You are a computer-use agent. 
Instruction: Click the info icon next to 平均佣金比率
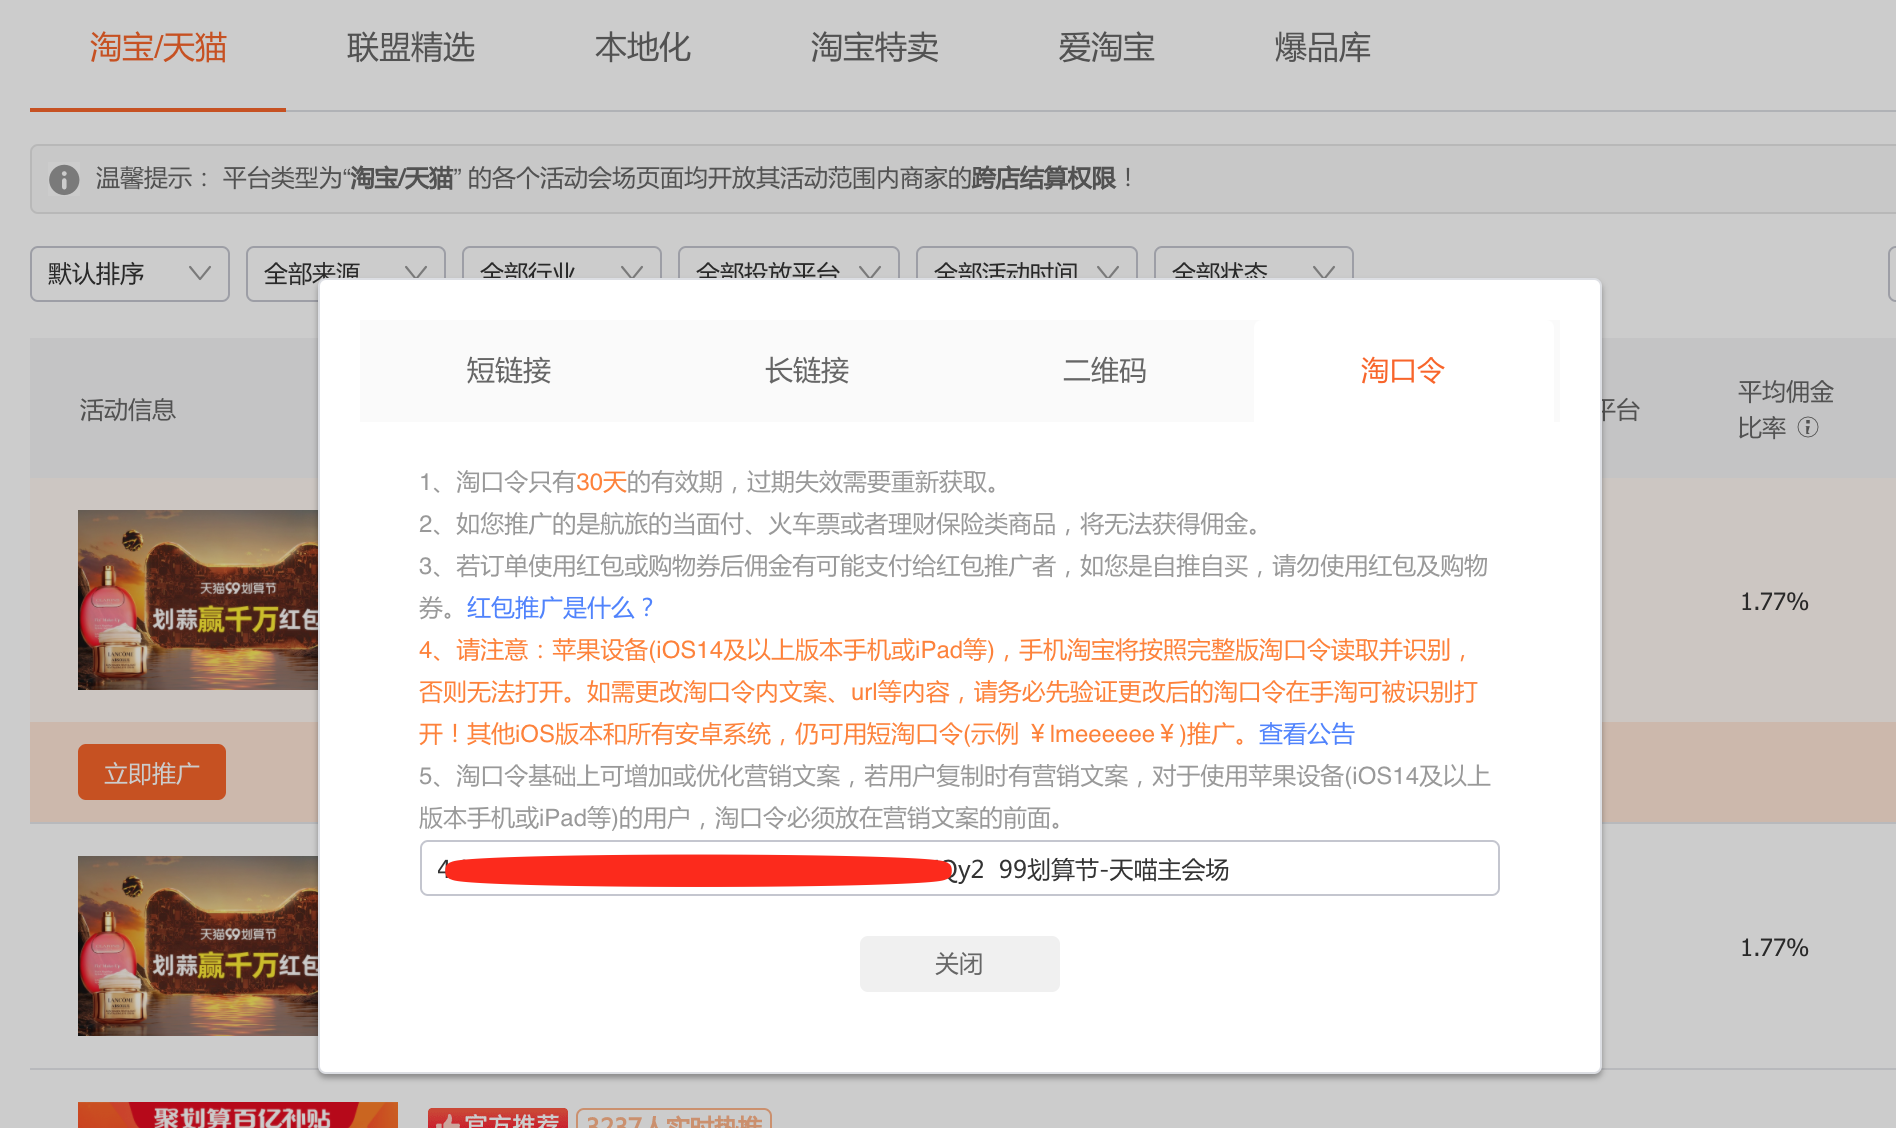[1808, 428]
